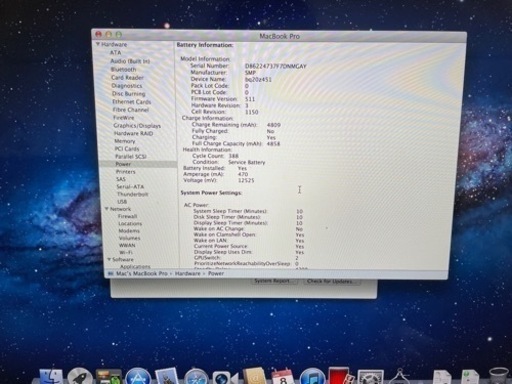Launch Launchpad rocket icon in dock
The height and width of the screenshot is (384, 512).
pyautogui.click(x=80, y=377)
